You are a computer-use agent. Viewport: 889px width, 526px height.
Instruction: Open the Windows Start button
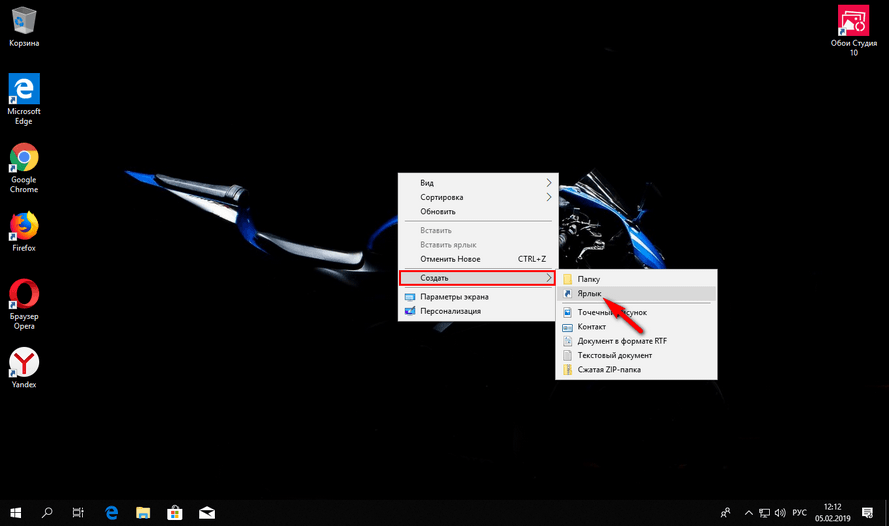click(x=15, y=513)
